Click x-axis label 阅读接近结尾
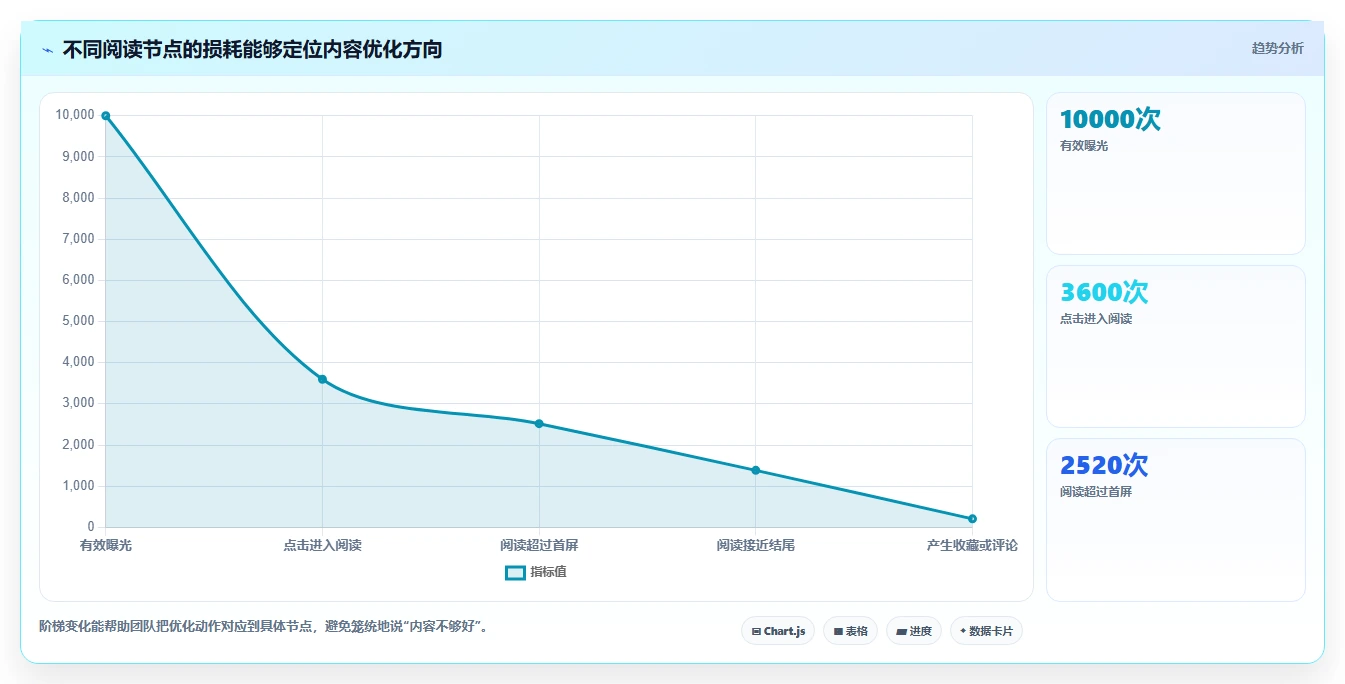Image resolution: width=1345 pixels, height=684 pixels. coord(755,545)
